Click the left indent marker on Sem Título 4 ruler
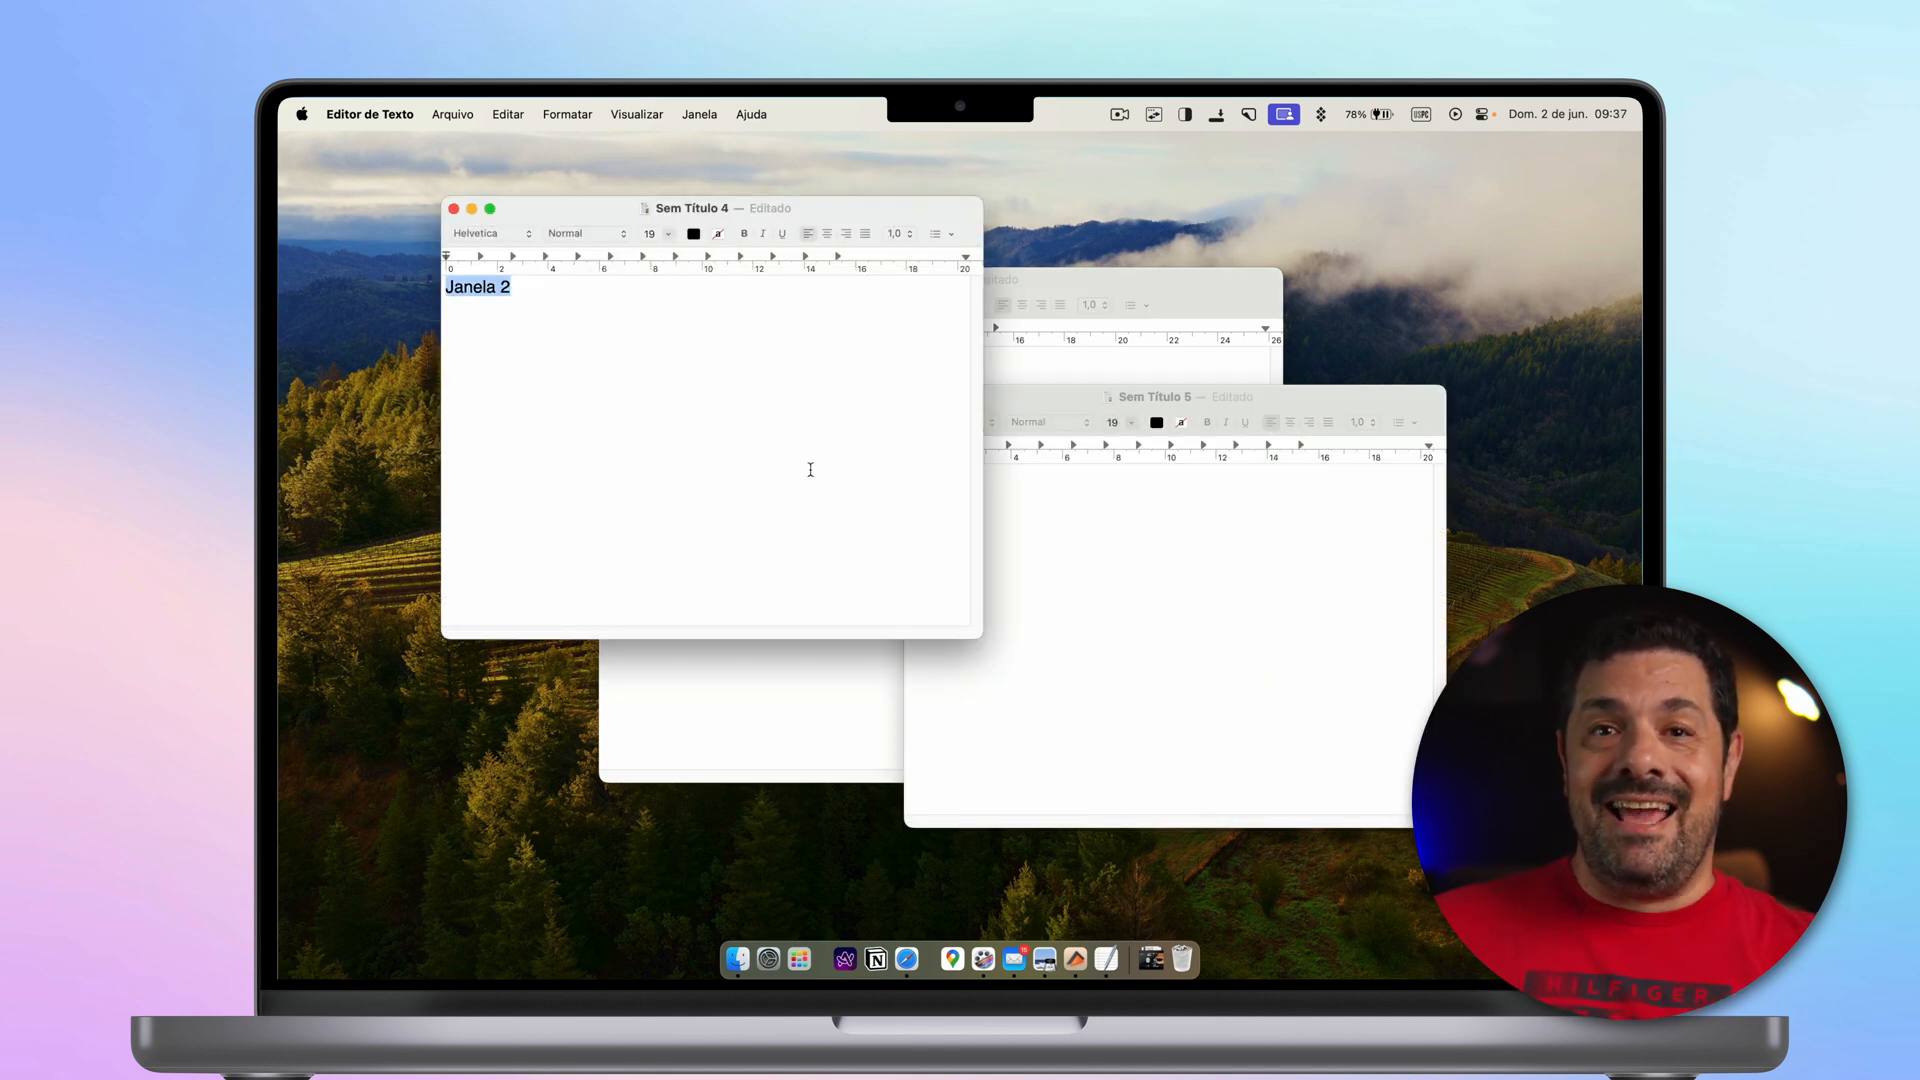The image size is (1920, 1080). click(446, 257)
